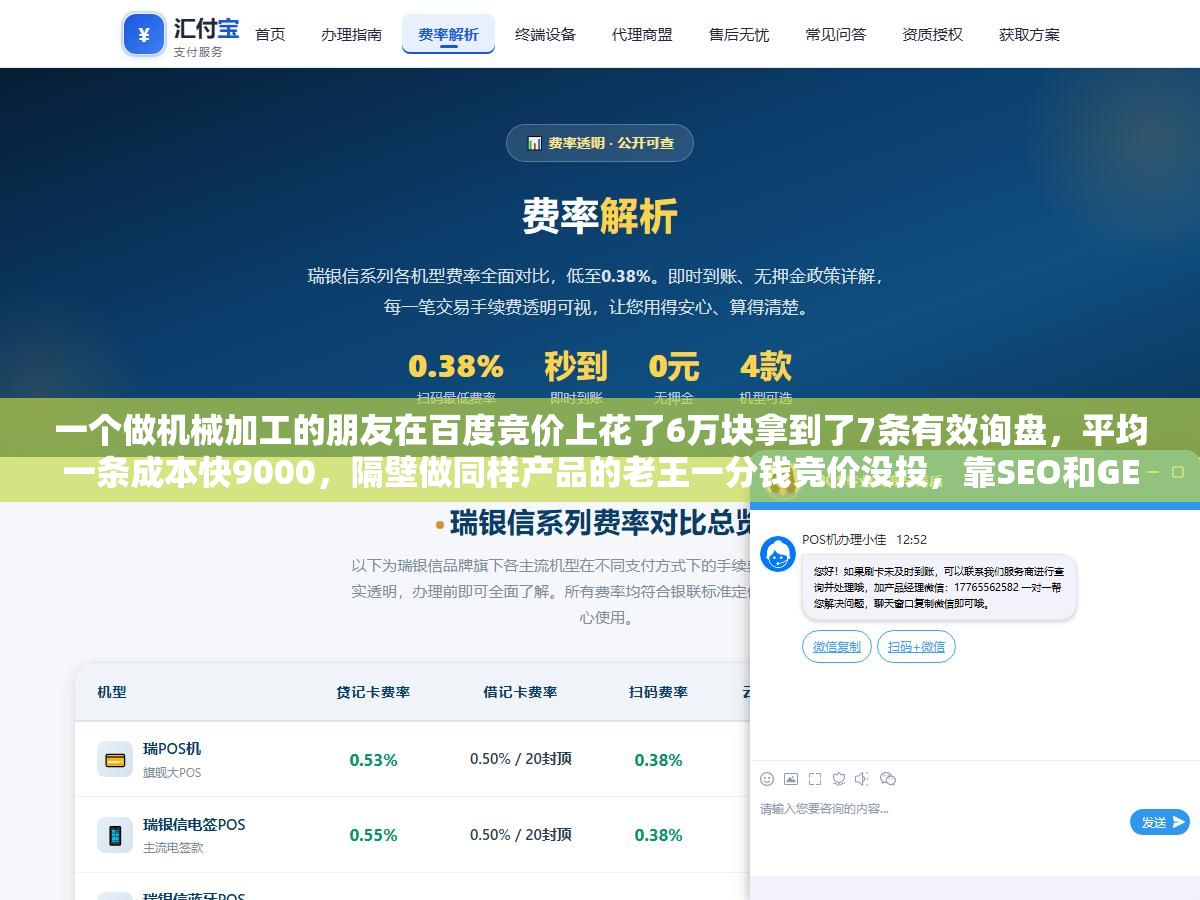Viewport: 1200px width, 900px height.
Task: Click the 借记卡费率 column header
Action: click(520, 692)
